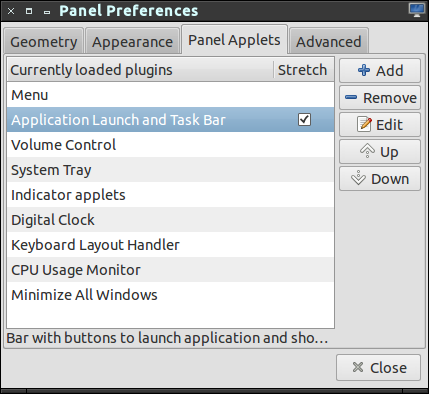Uncheck Stretch for Application Launch and Task Bar

pyautogui.click(x=304, y=119)
